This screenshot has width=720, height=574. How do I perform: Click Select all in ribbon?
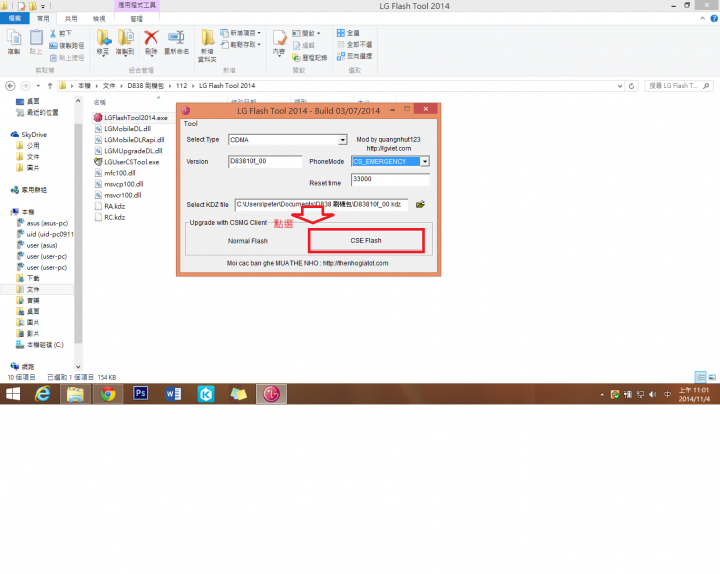[348, 33]
